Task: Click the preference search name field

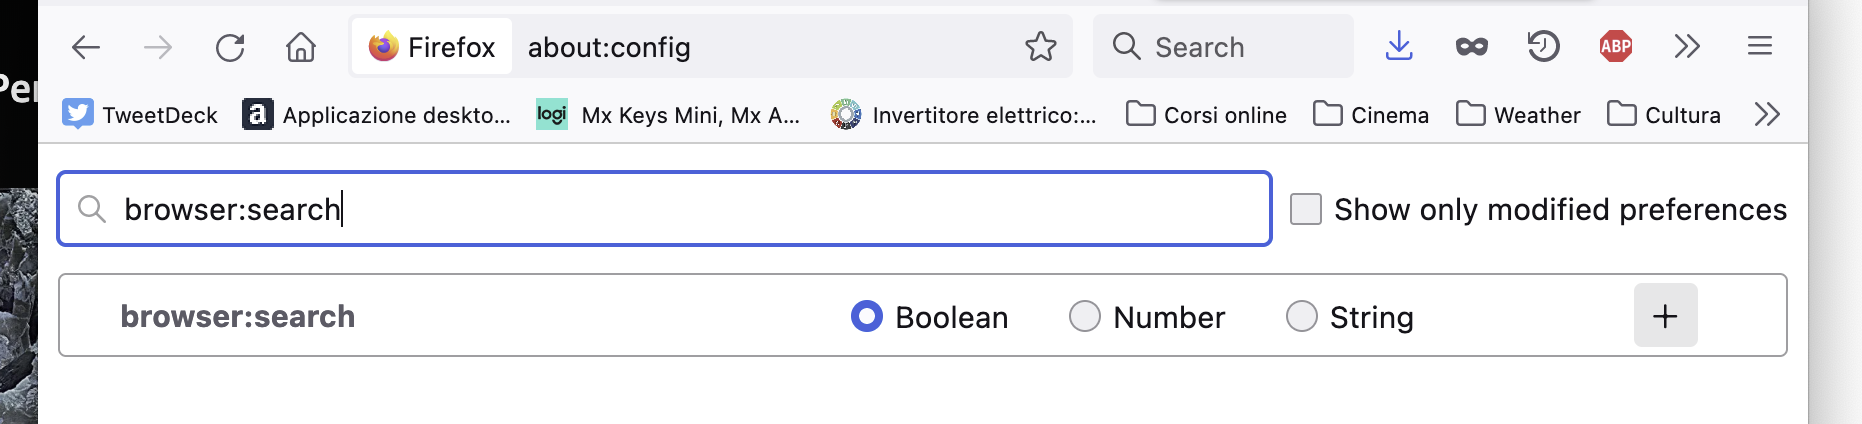Action: (x=665, y=209)
